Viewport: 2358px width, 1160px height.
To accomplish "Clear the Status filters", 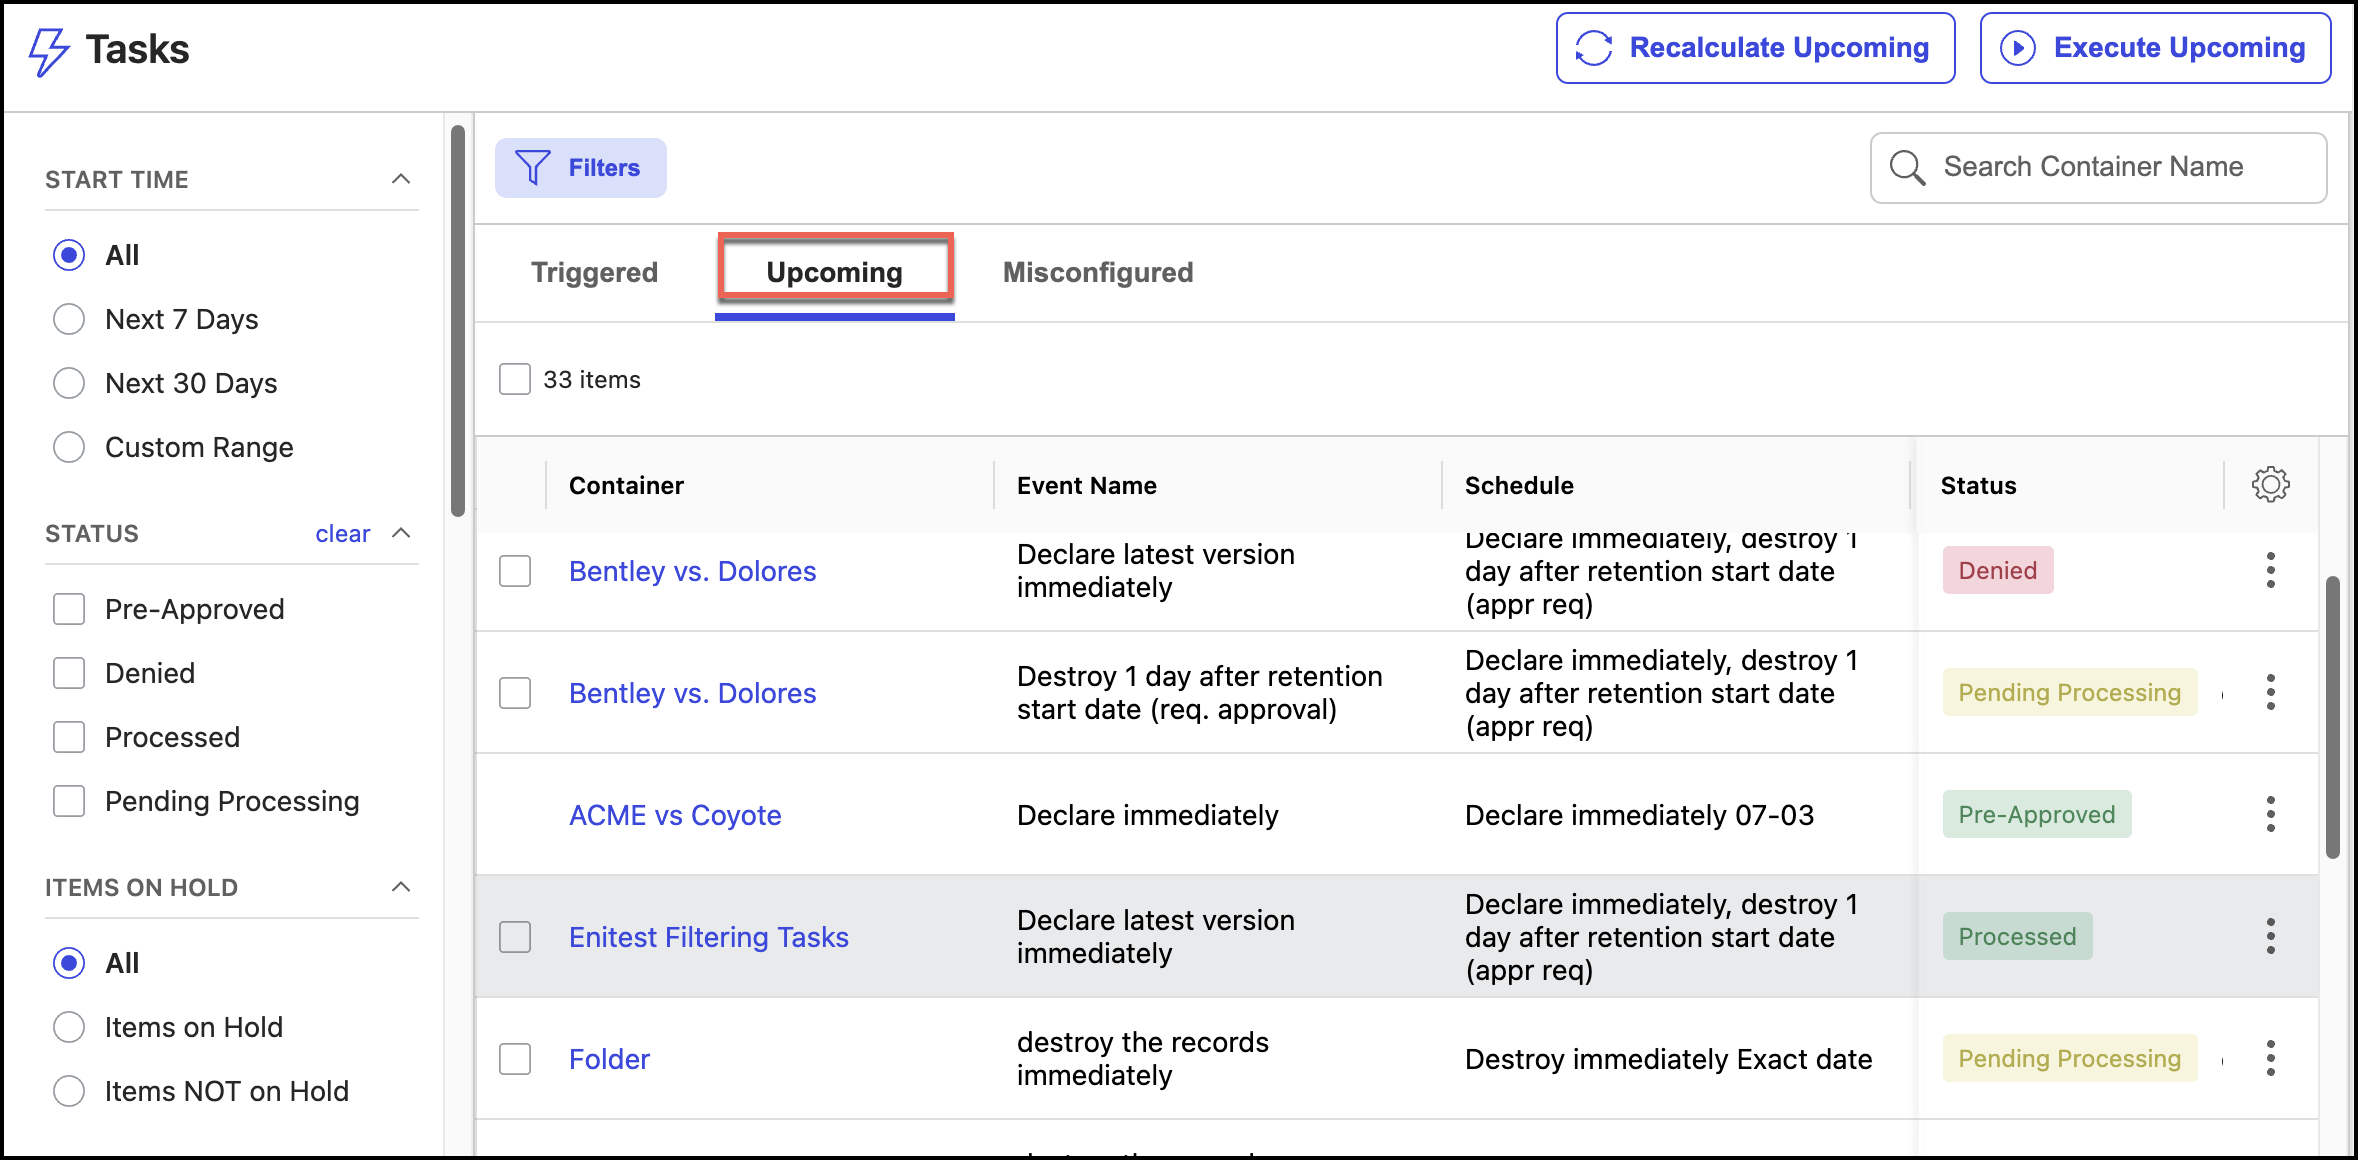I will coord(342,534).
